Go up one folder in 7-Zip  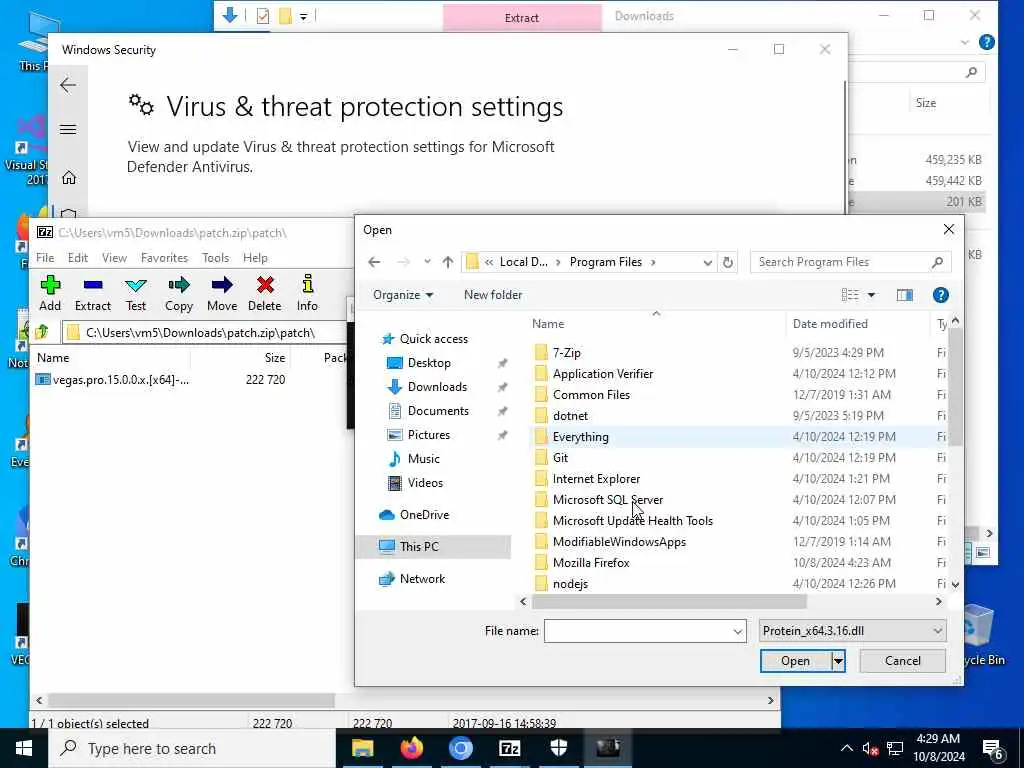(42, 332)
